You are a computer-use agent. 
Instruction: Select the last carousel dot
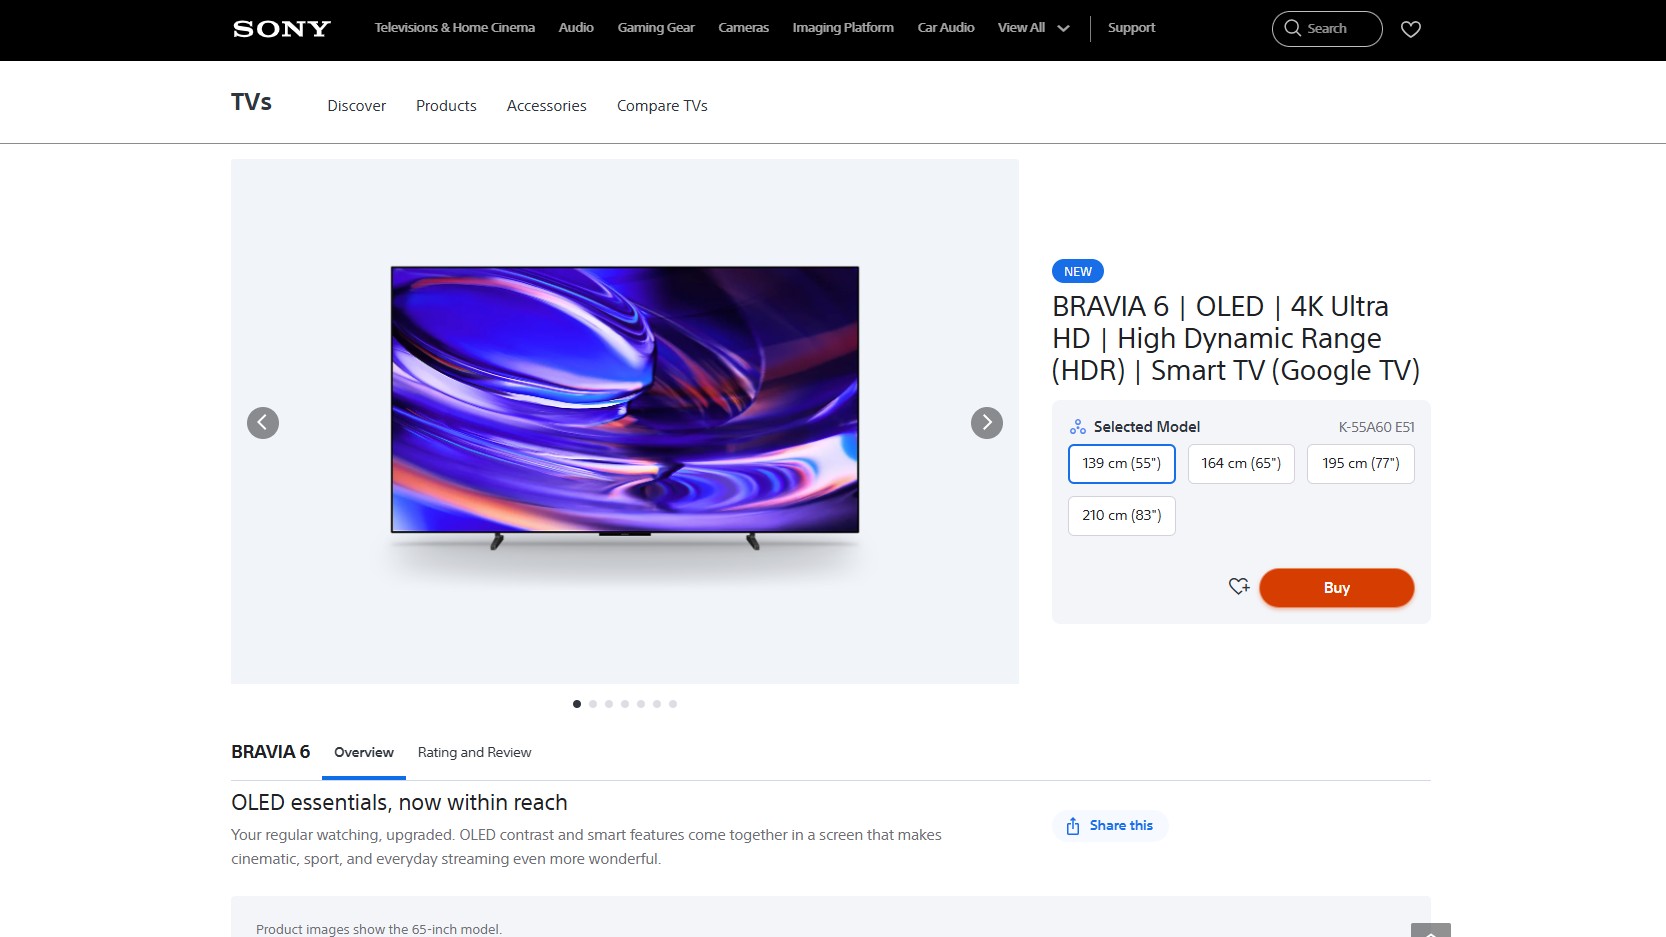point(673,704)
